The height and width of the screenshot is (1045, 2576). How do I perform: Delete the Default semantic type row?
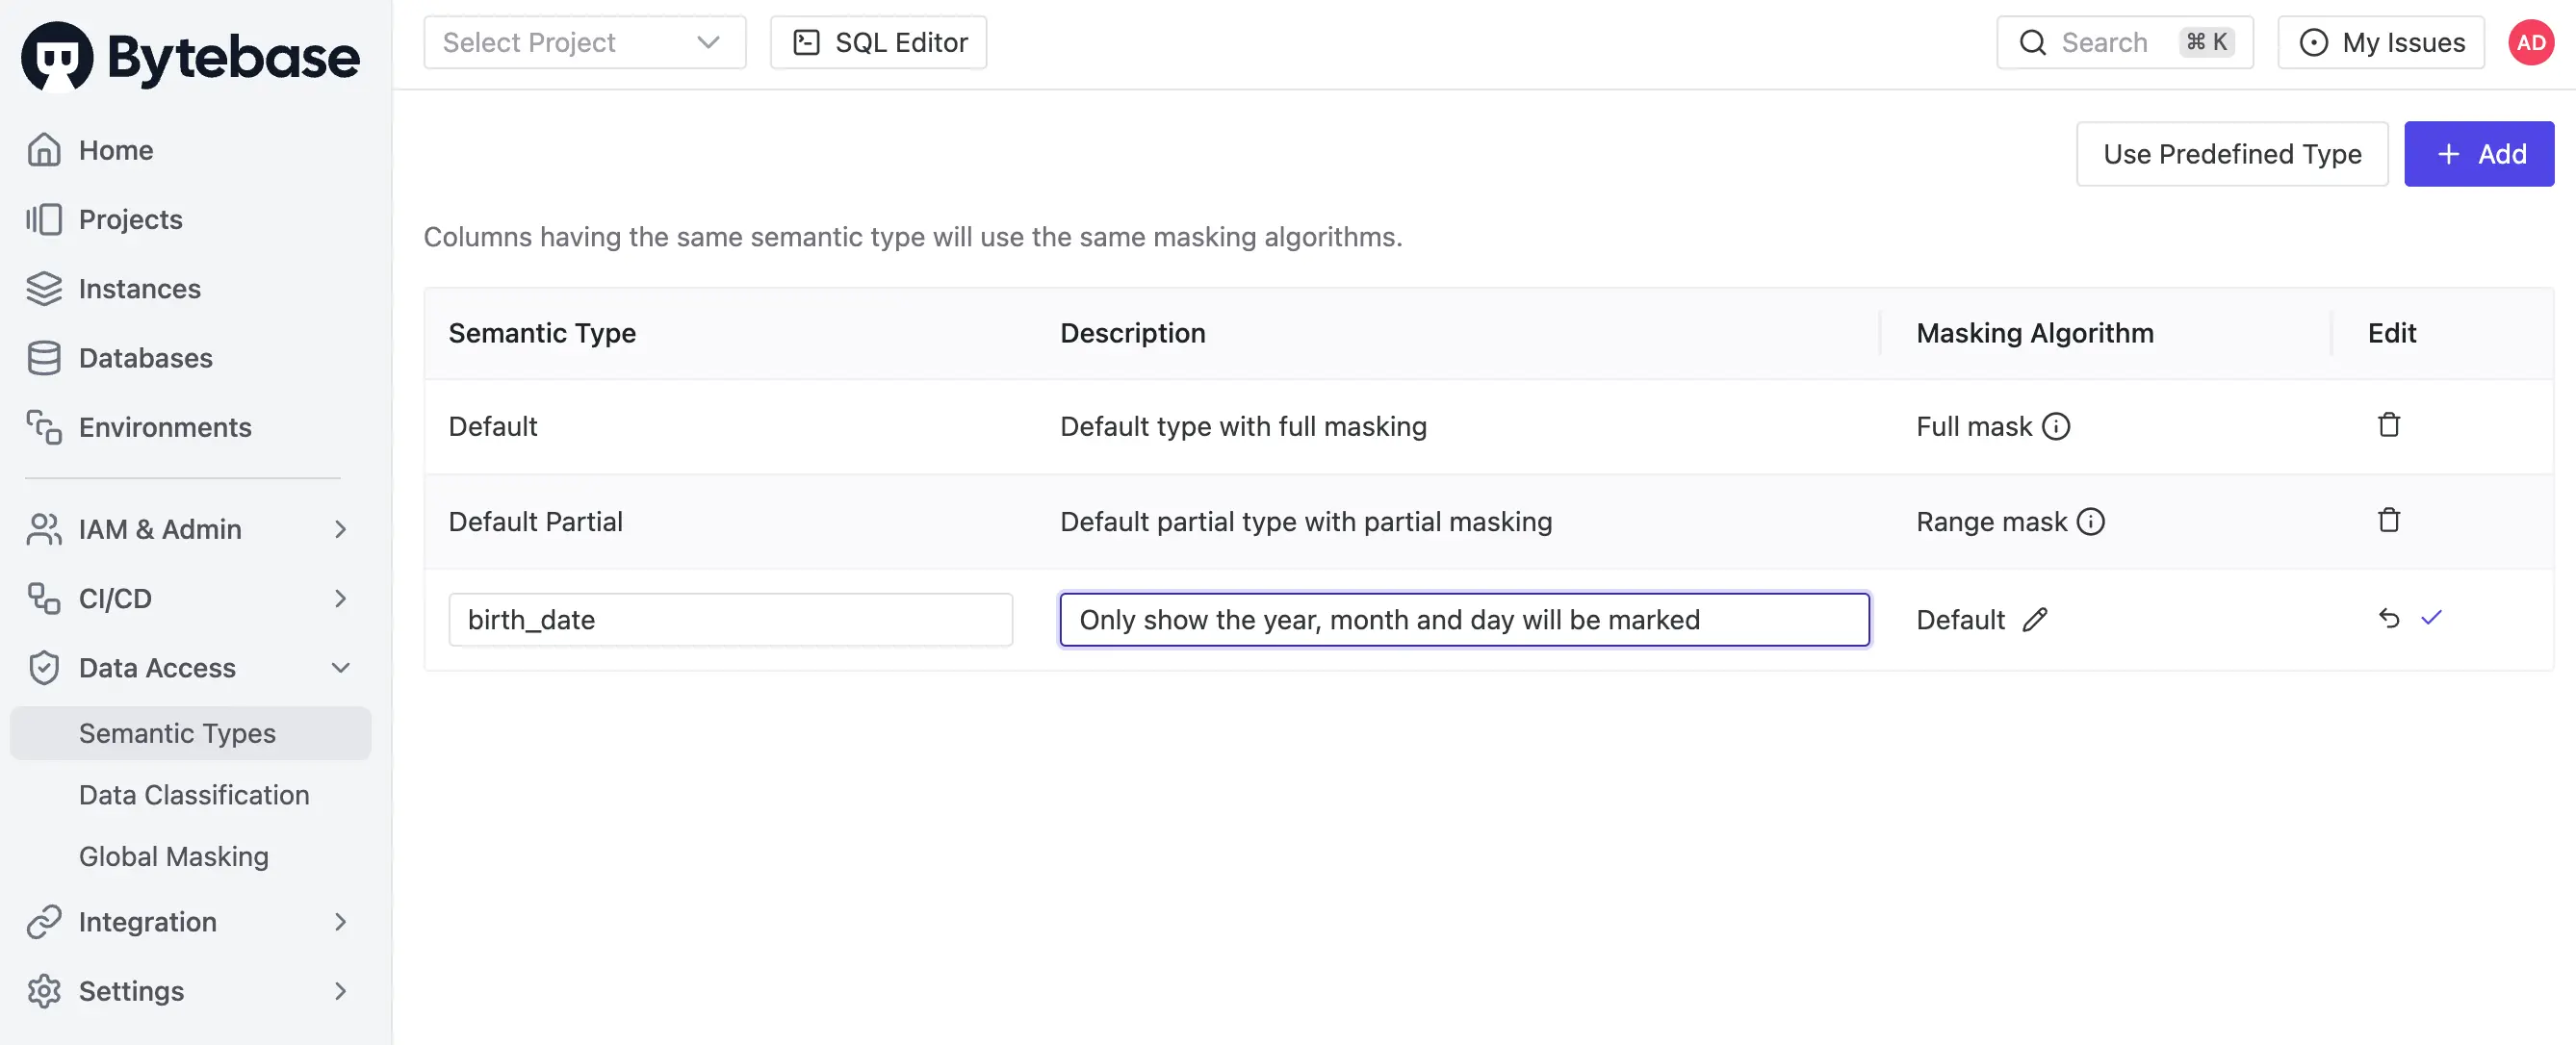(2388, 425)
